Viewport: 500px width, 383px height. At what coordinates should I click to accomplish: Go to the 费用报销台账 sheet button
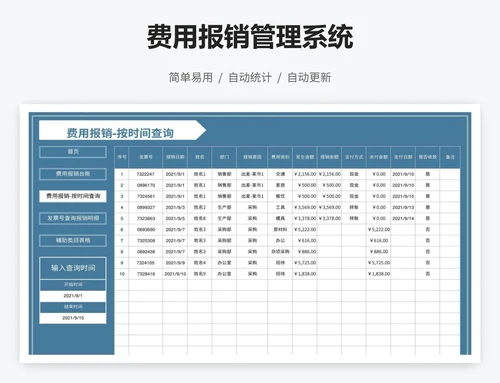pos(73,174)
